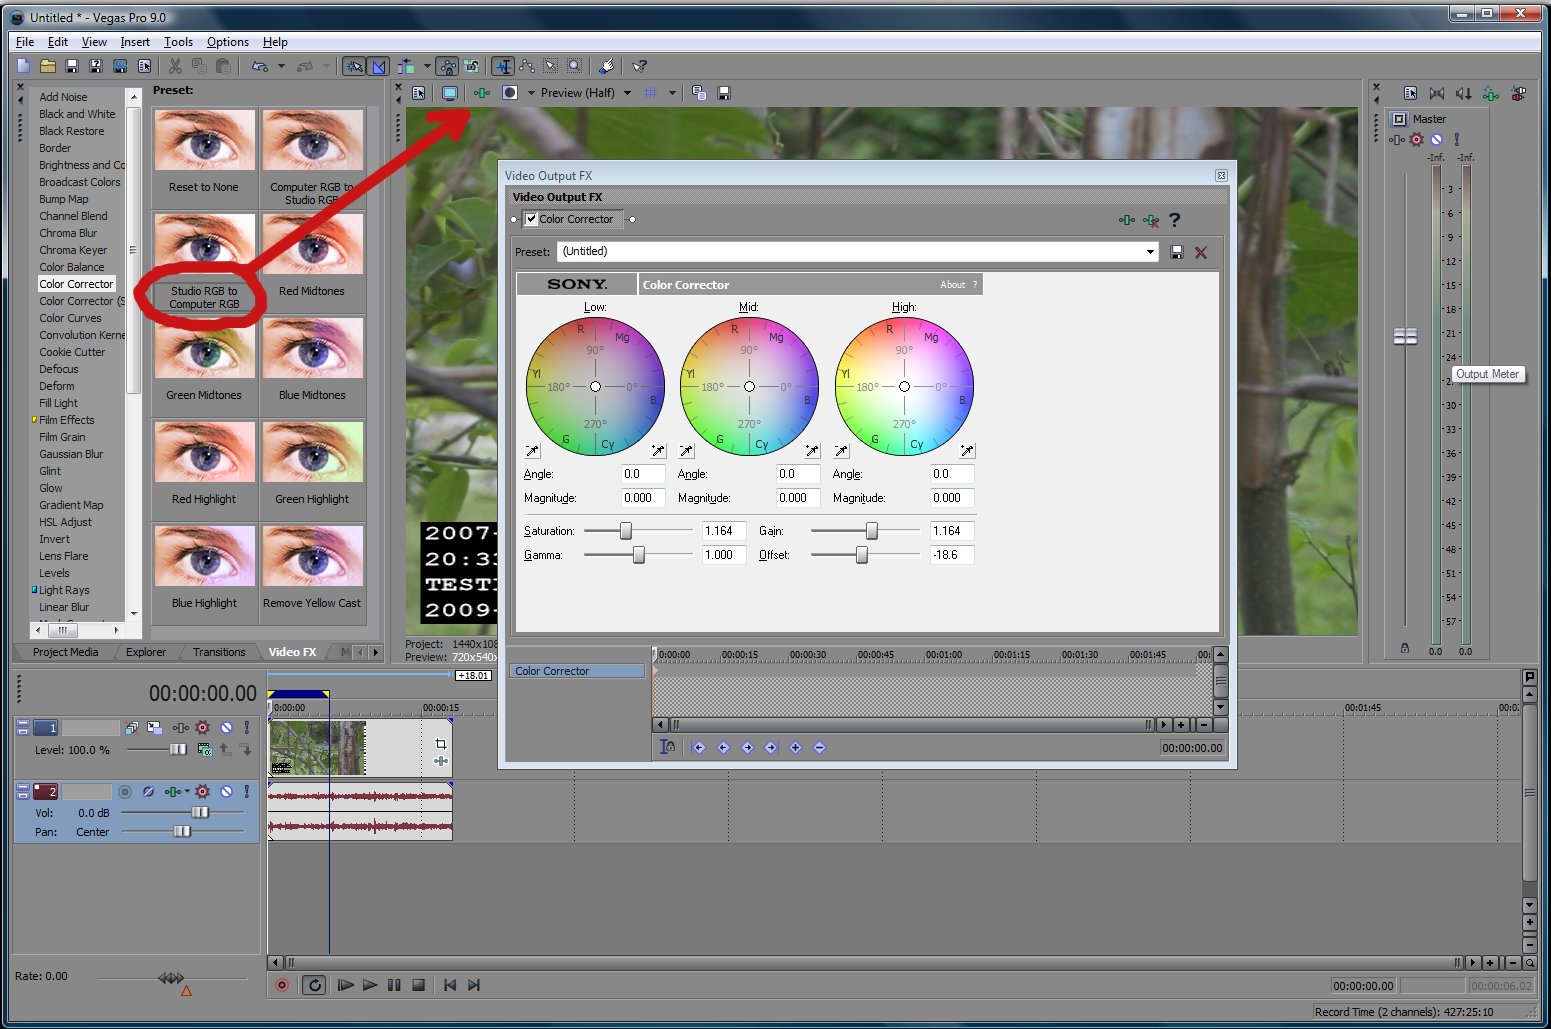Click the Split Screen View icon

click(x=510, y=93)
